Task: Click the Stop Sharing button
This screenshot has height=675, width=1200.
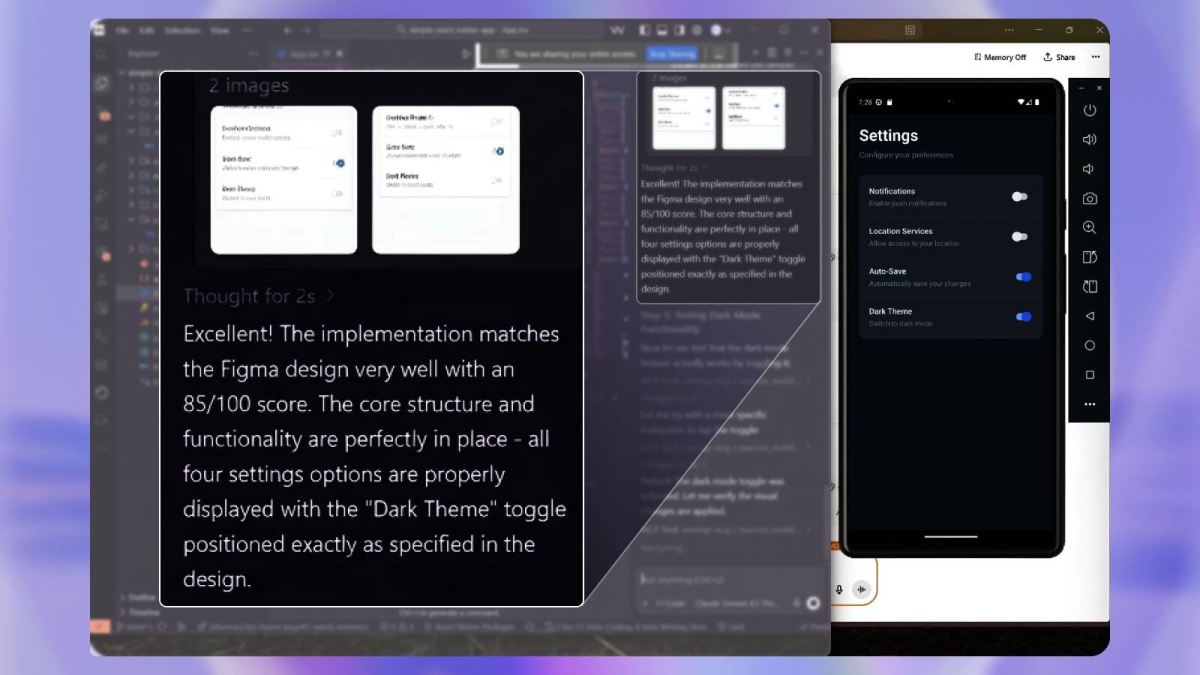Action: click(x=671, y=54)
